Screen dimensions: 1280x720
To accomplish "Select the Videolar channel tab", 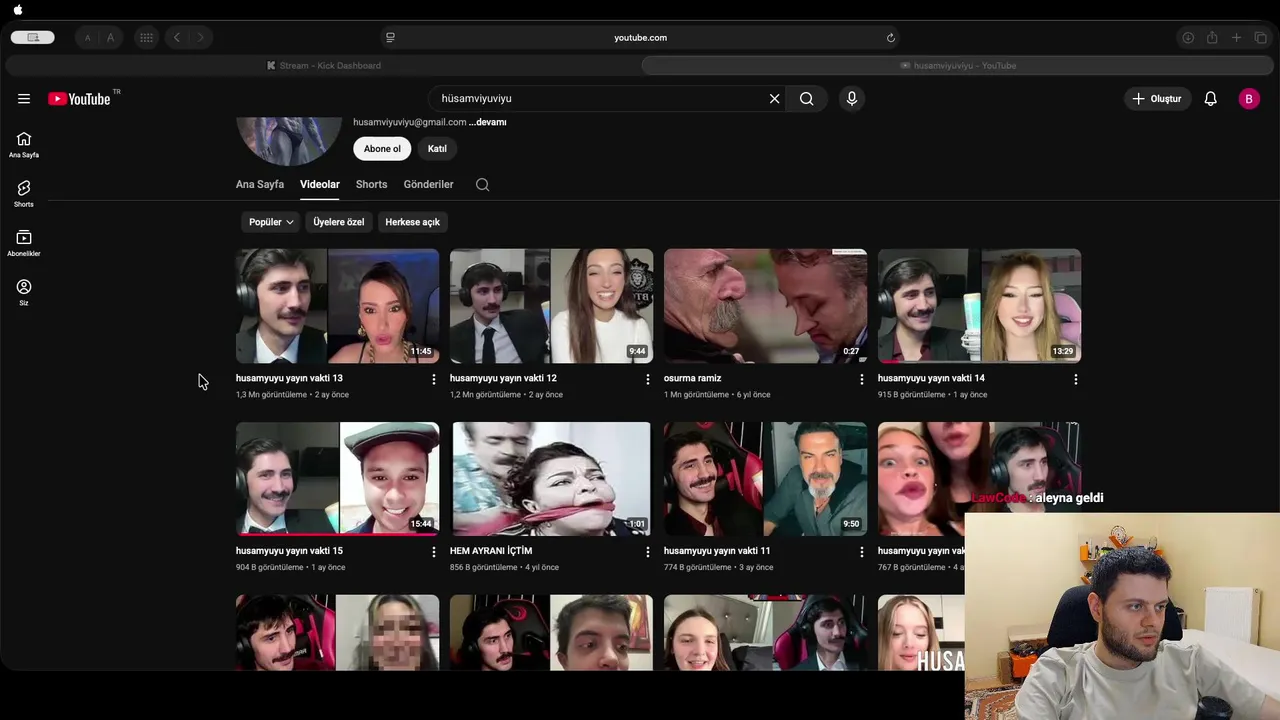I will point(320,184).
